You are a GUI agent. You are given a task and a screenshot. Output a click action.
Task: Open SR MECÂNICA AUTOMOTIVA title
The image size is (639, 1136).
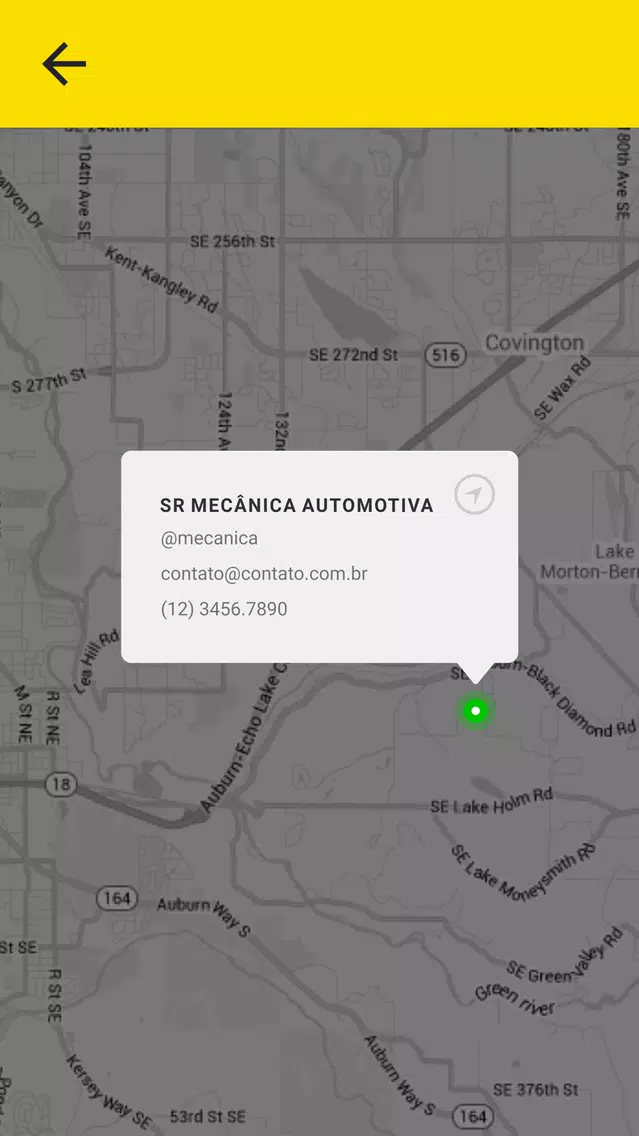(x=296, y=506)
